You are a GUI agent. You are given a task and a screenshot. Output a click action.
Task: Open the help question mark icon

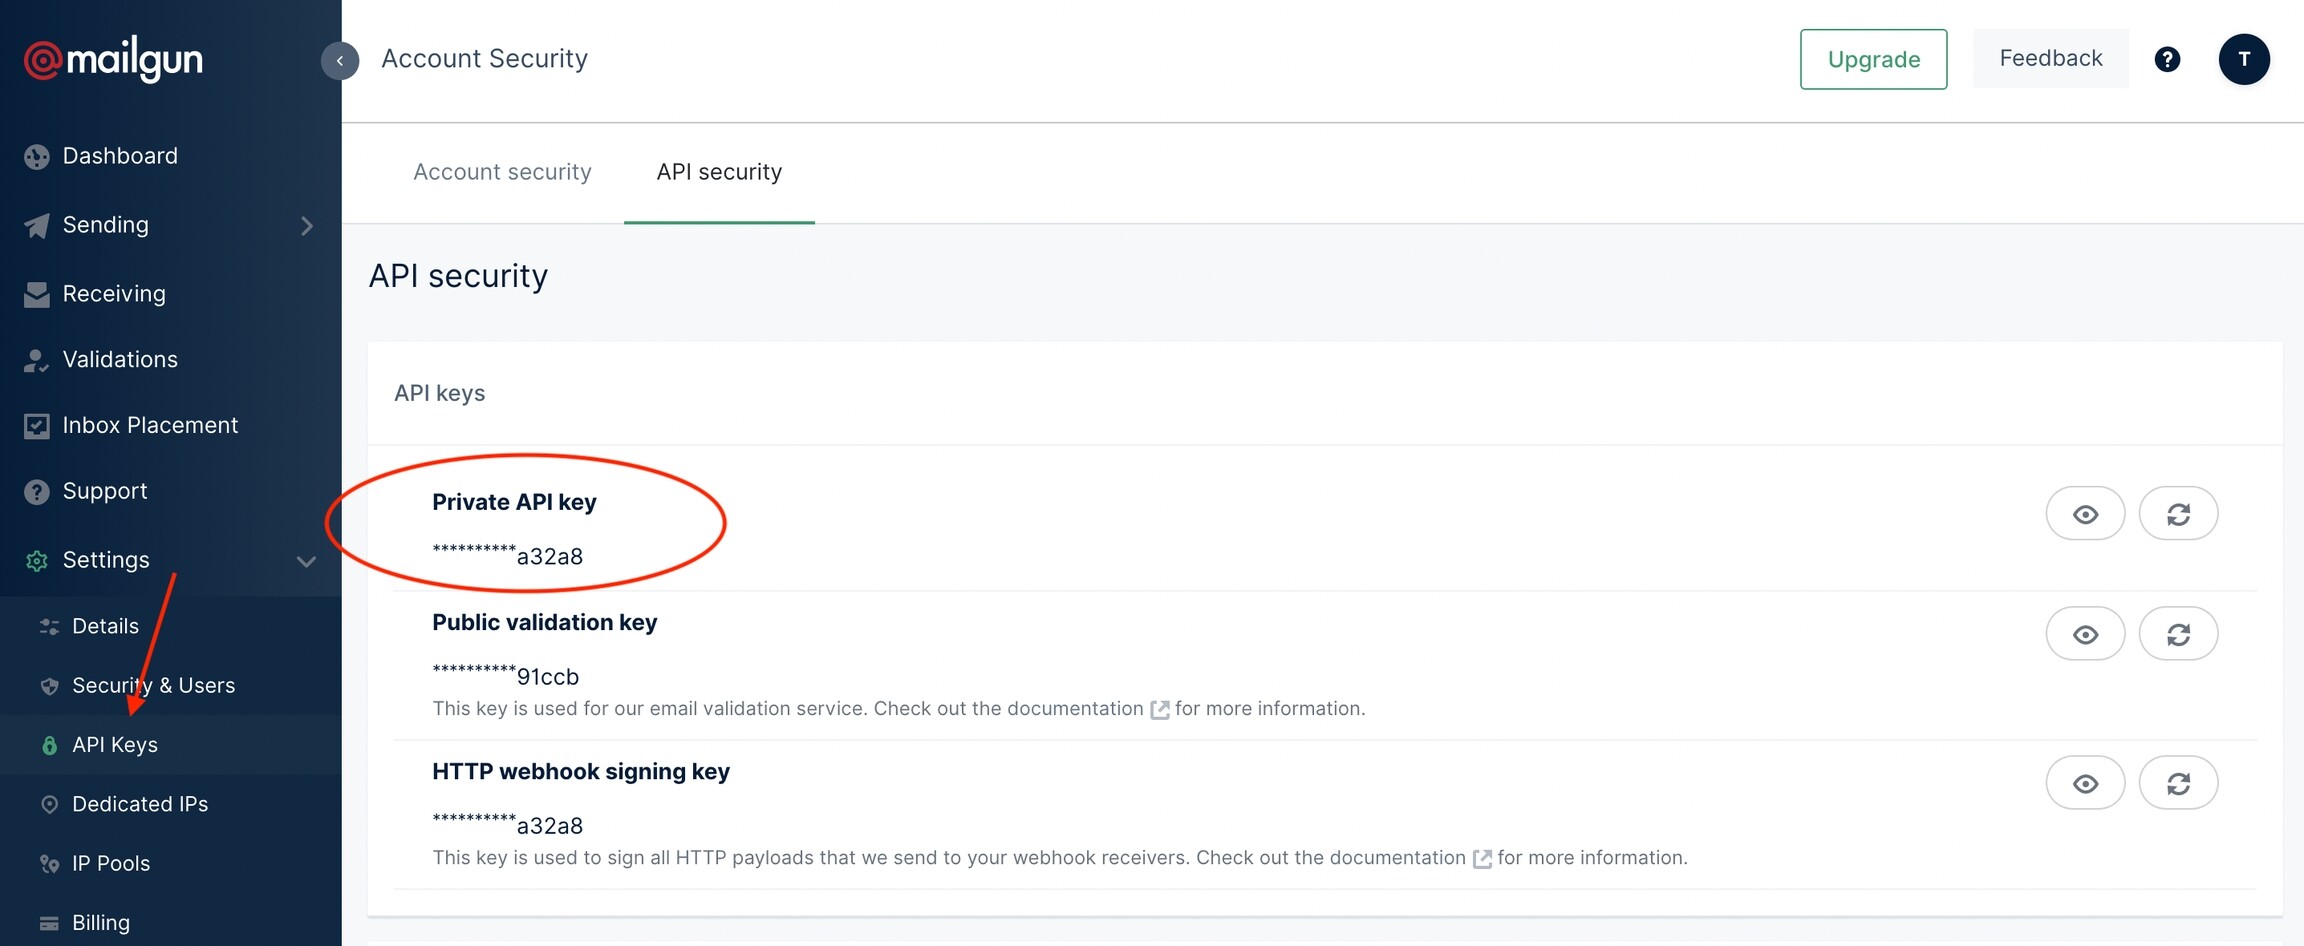2167,60
